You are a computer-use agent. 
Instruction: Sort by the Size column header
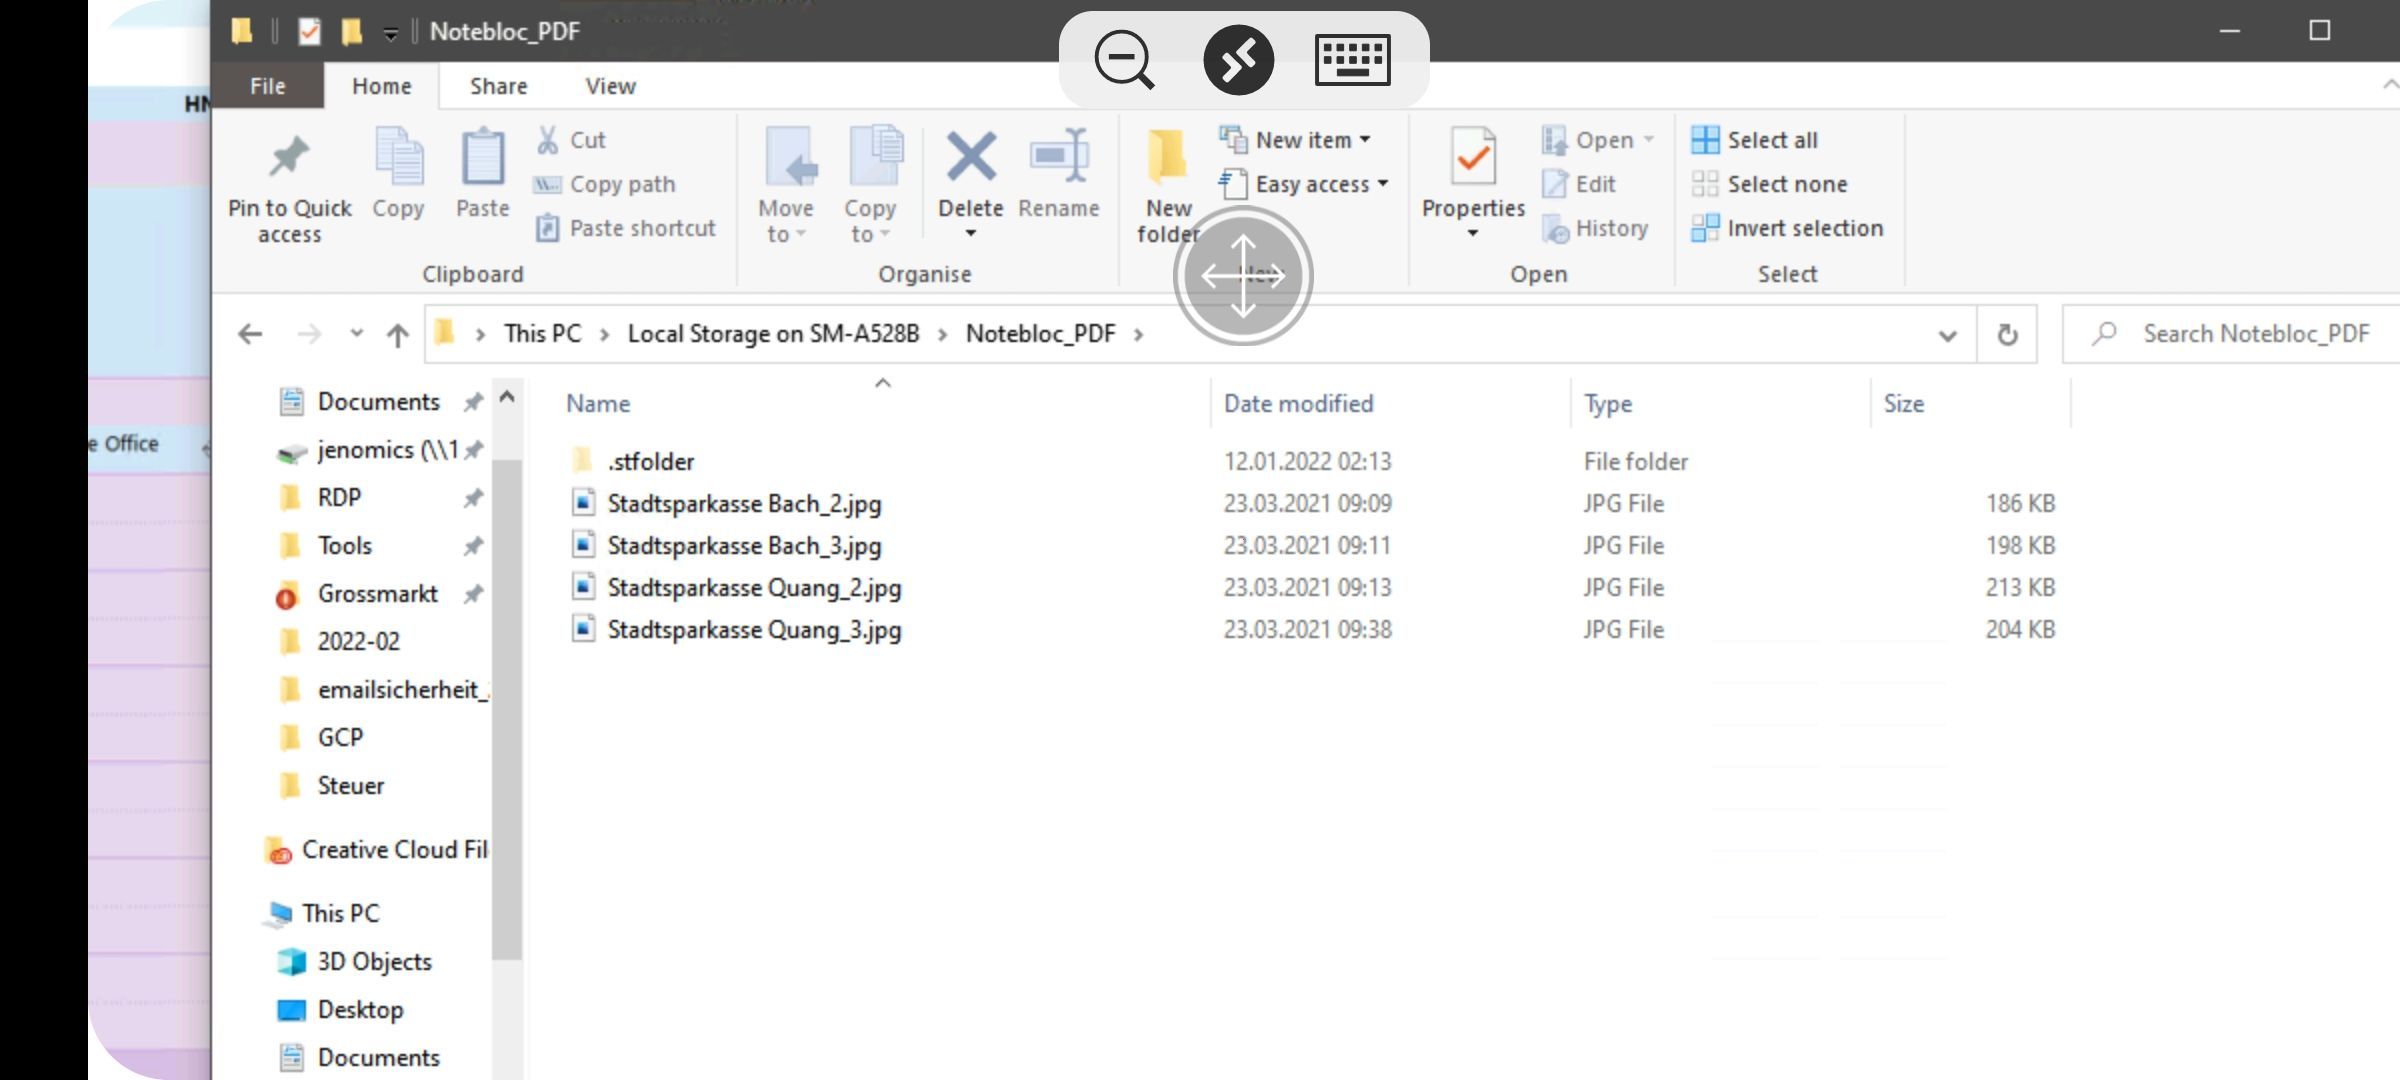1903,403
